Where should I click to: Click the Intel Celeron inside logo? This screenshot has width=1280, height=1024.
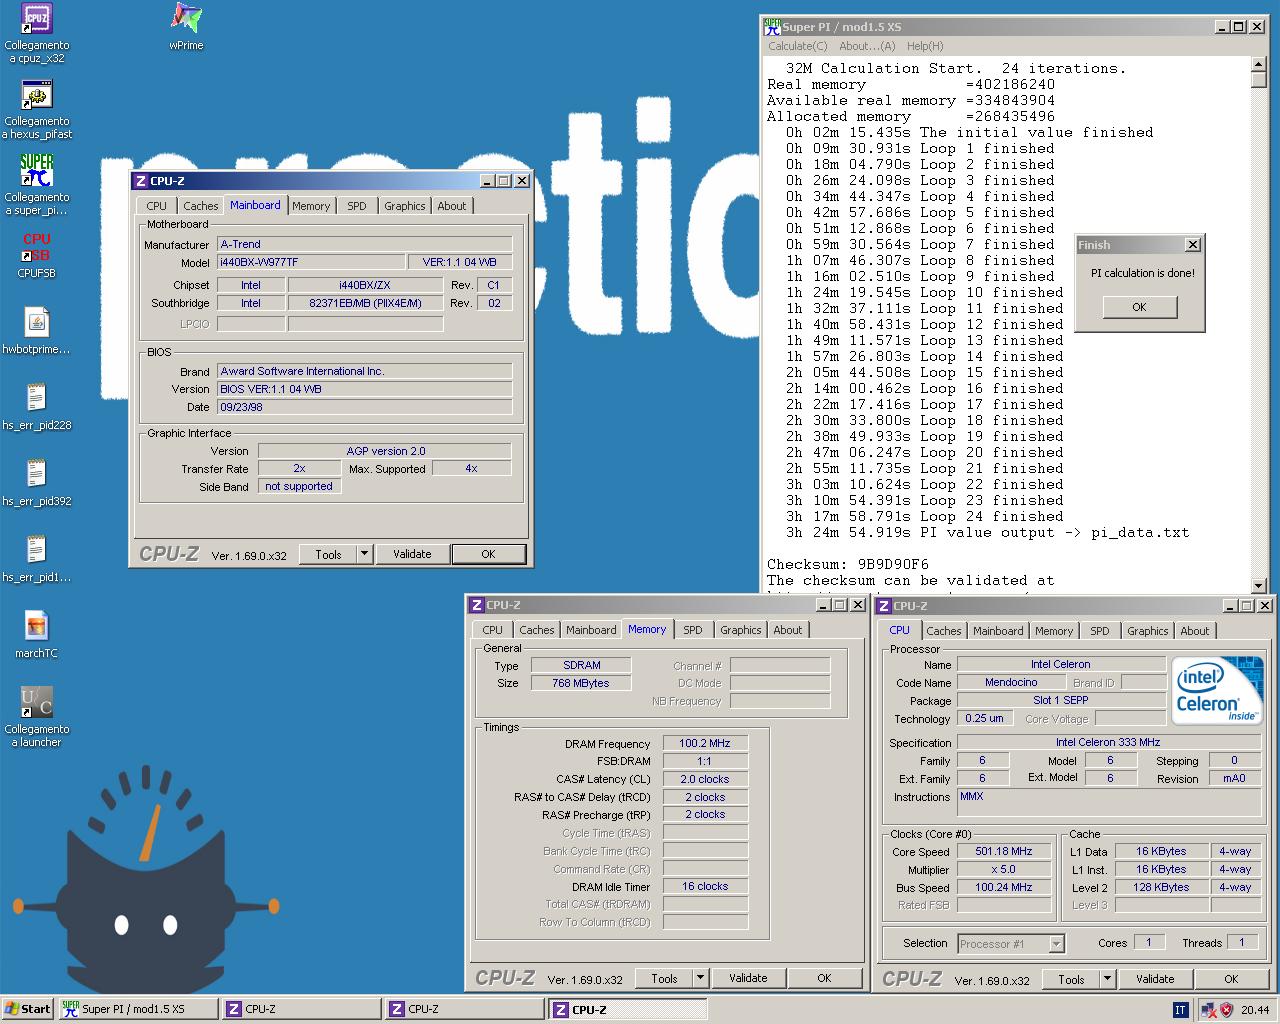click(x=1217, y=691)
